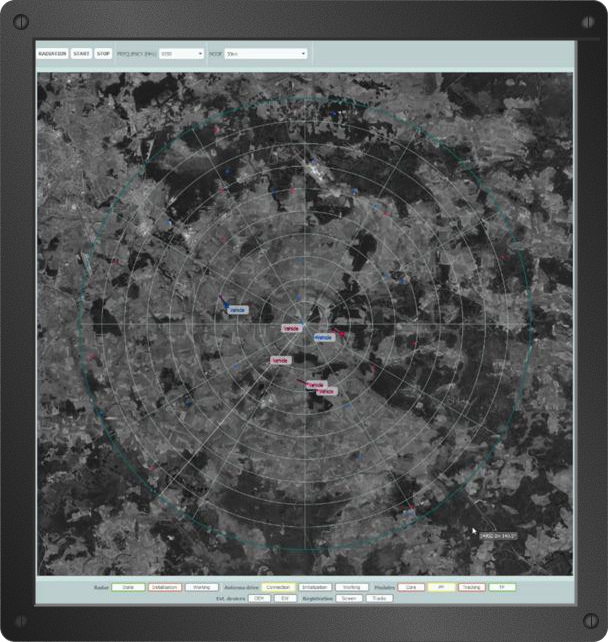Select the Tracking module status box

click(471, 587)
